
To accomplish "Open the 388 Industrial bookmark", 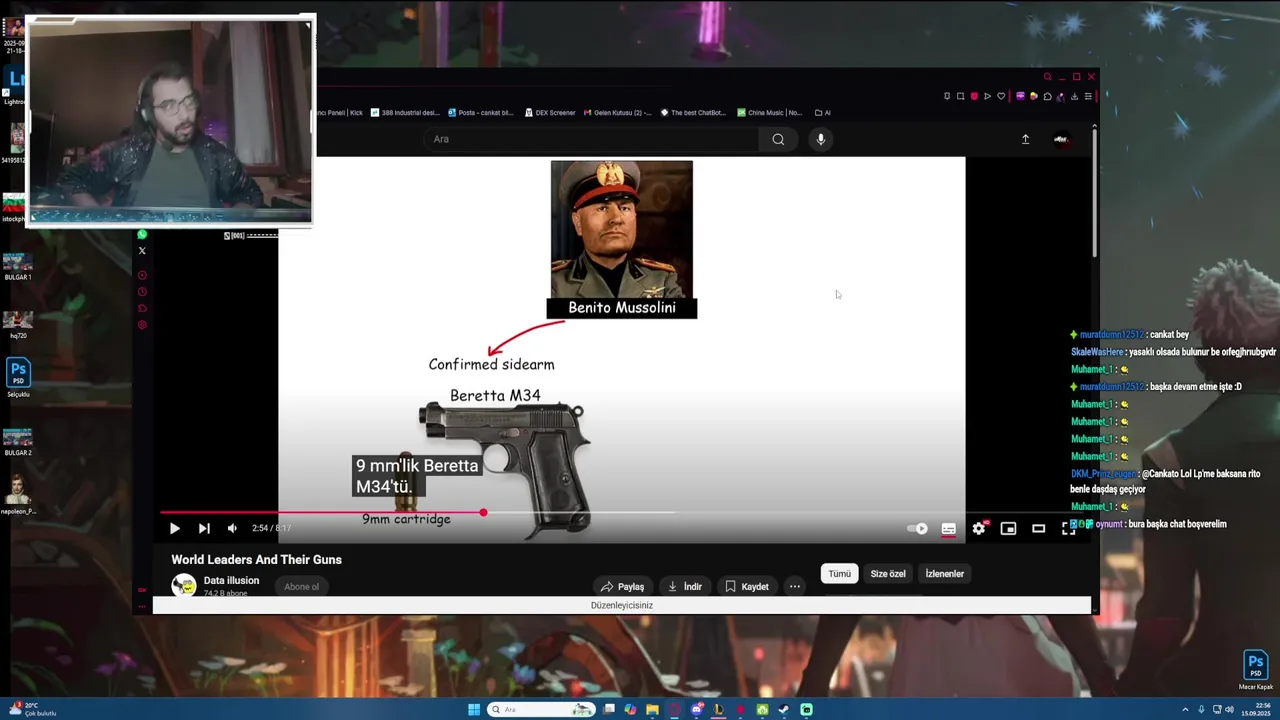I will pos(405,113).
